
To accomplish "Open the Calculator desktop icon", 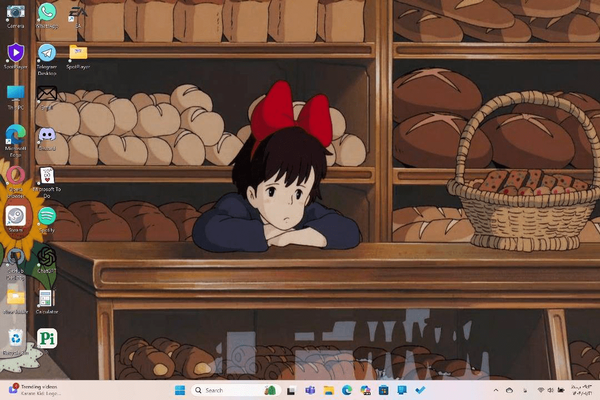I will 47,302.
